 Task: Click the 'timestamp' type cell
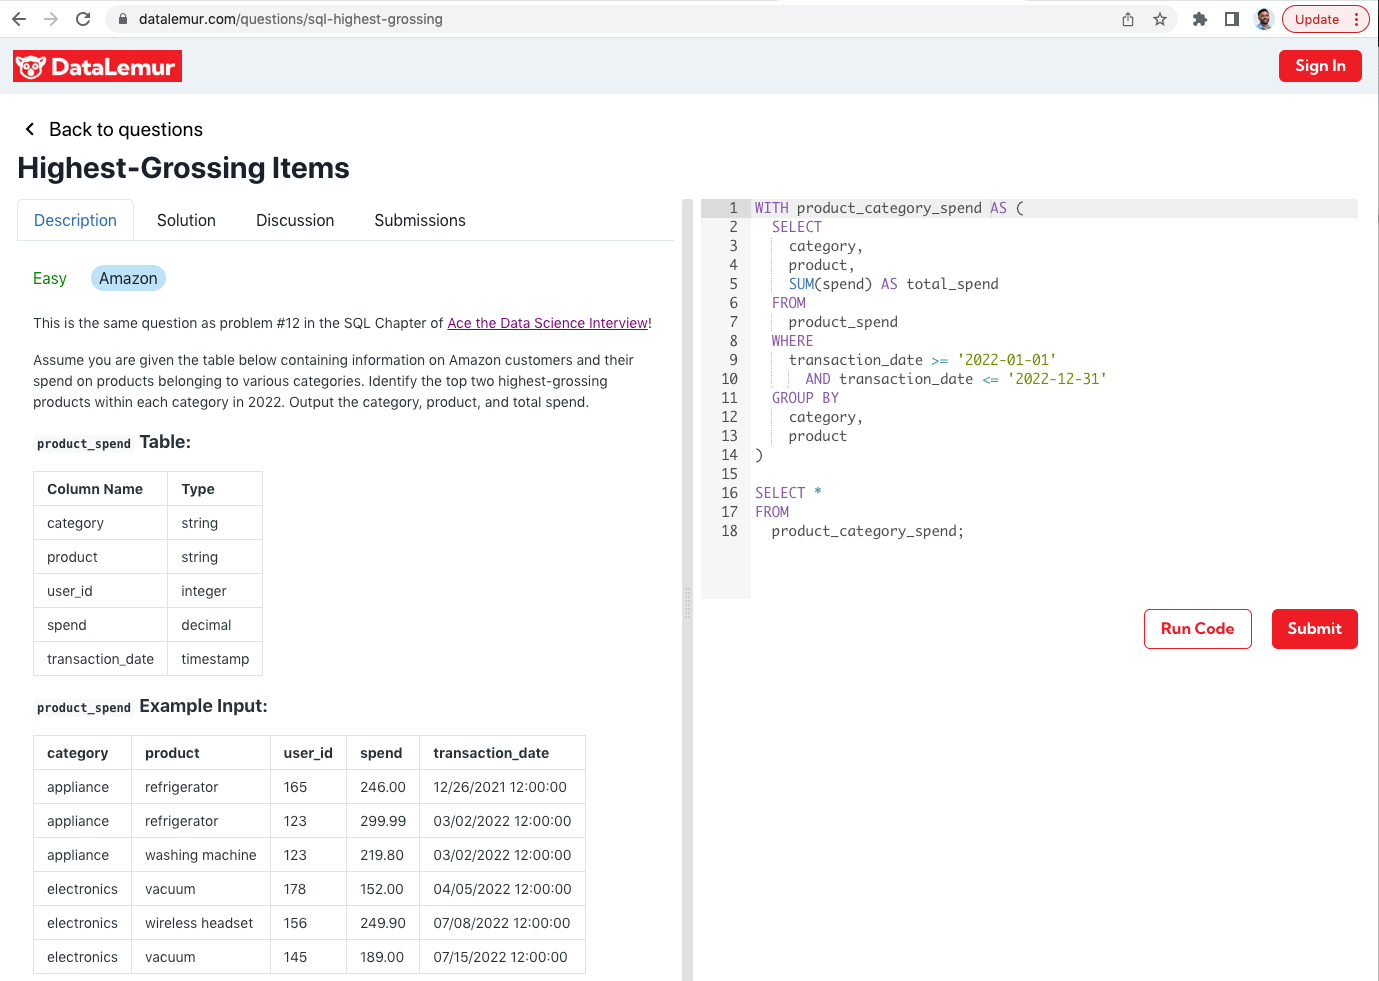(215, 659)
